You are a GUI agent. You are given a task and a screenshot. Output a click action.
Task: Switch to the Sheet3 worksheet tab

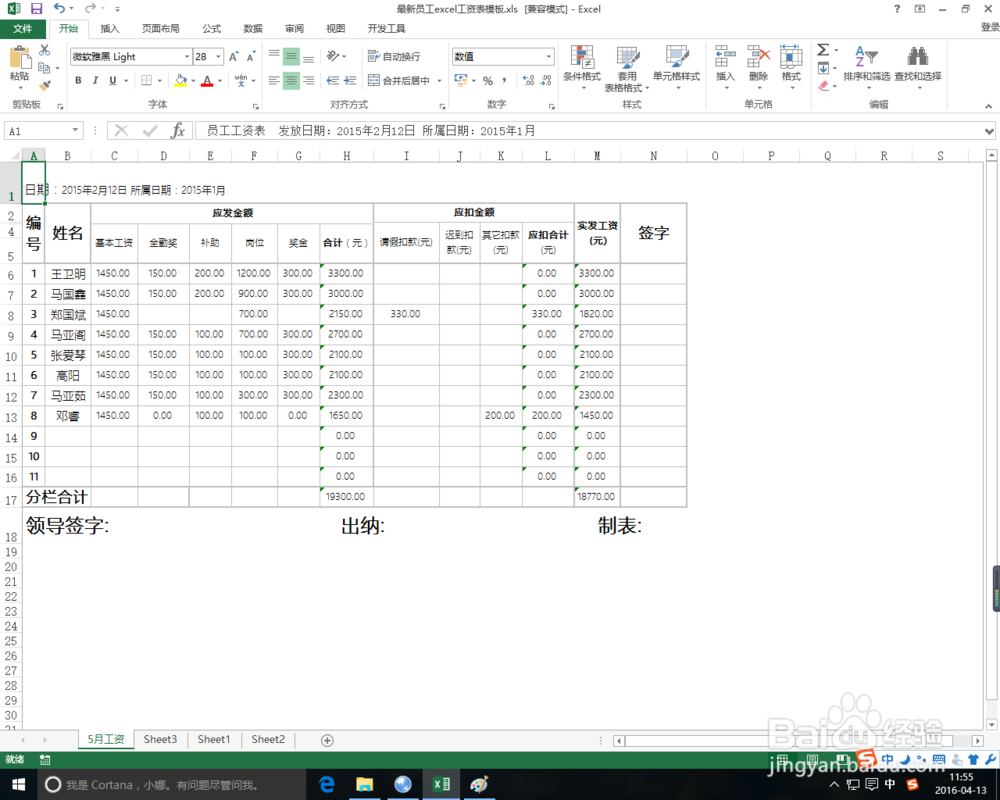point(160,739)
